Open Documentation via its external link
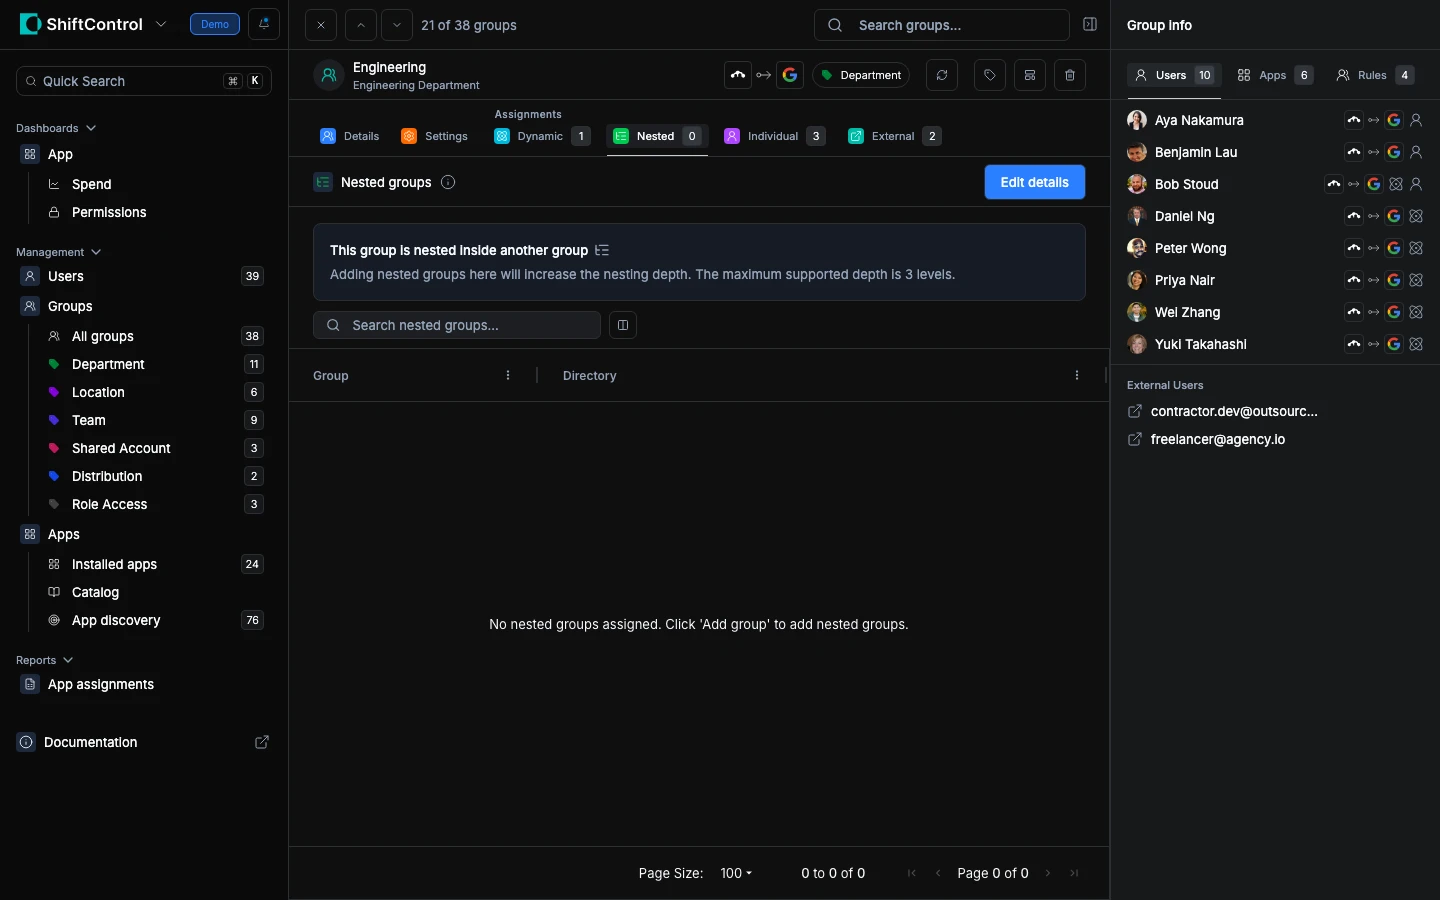1440x900 pixels. (261, 743)
